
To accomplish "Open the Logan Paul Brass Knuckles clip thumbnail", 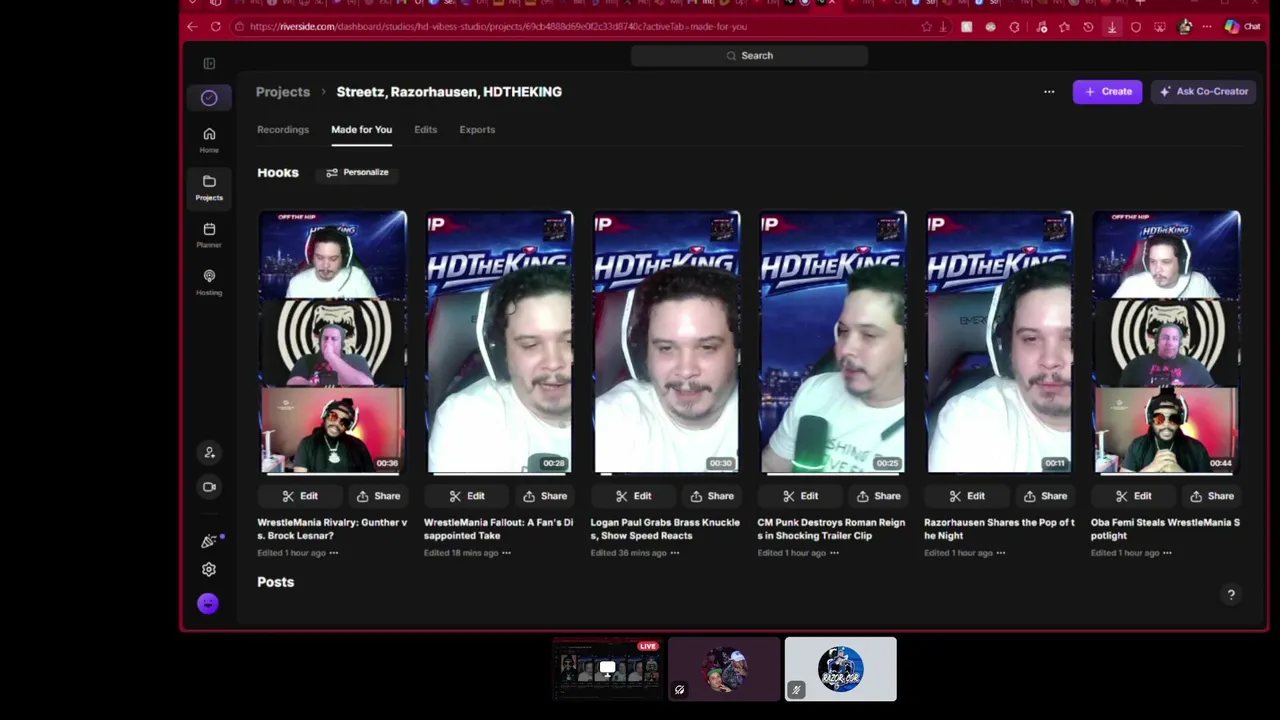I will click(667, 341).
